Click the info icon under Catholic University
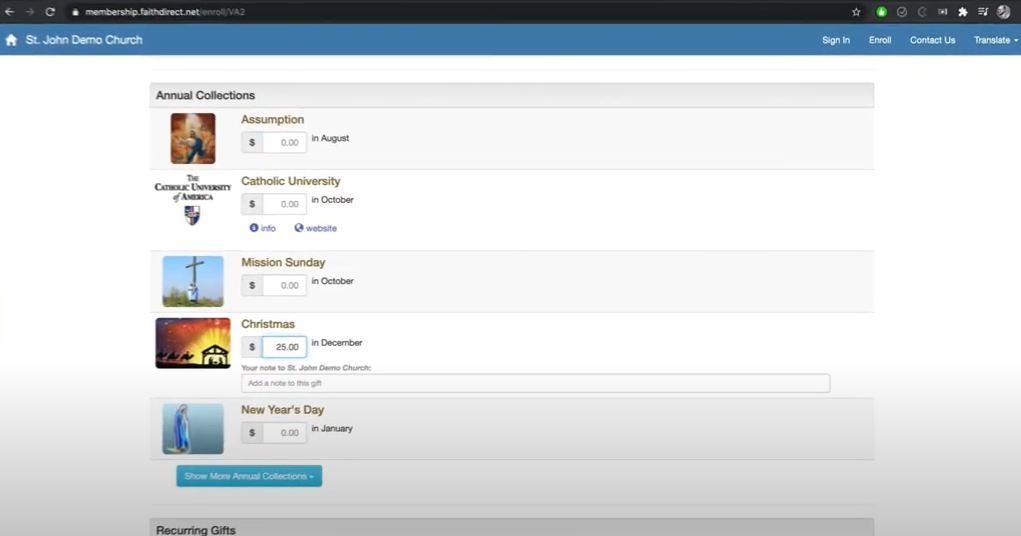 click(262, 228)
